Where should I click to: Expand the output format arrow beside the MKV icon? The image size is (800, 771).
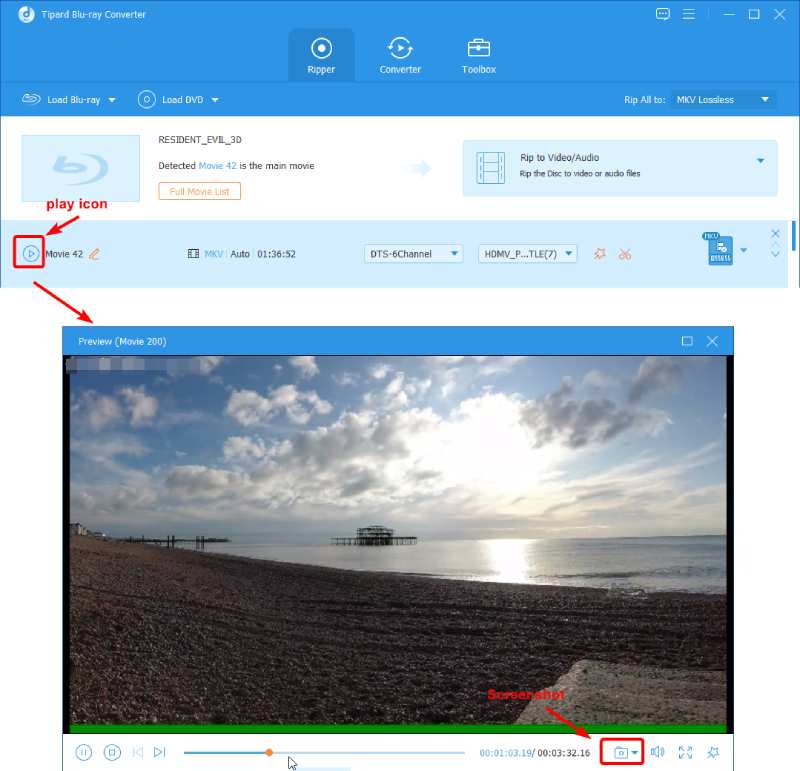tap(744, 250)
